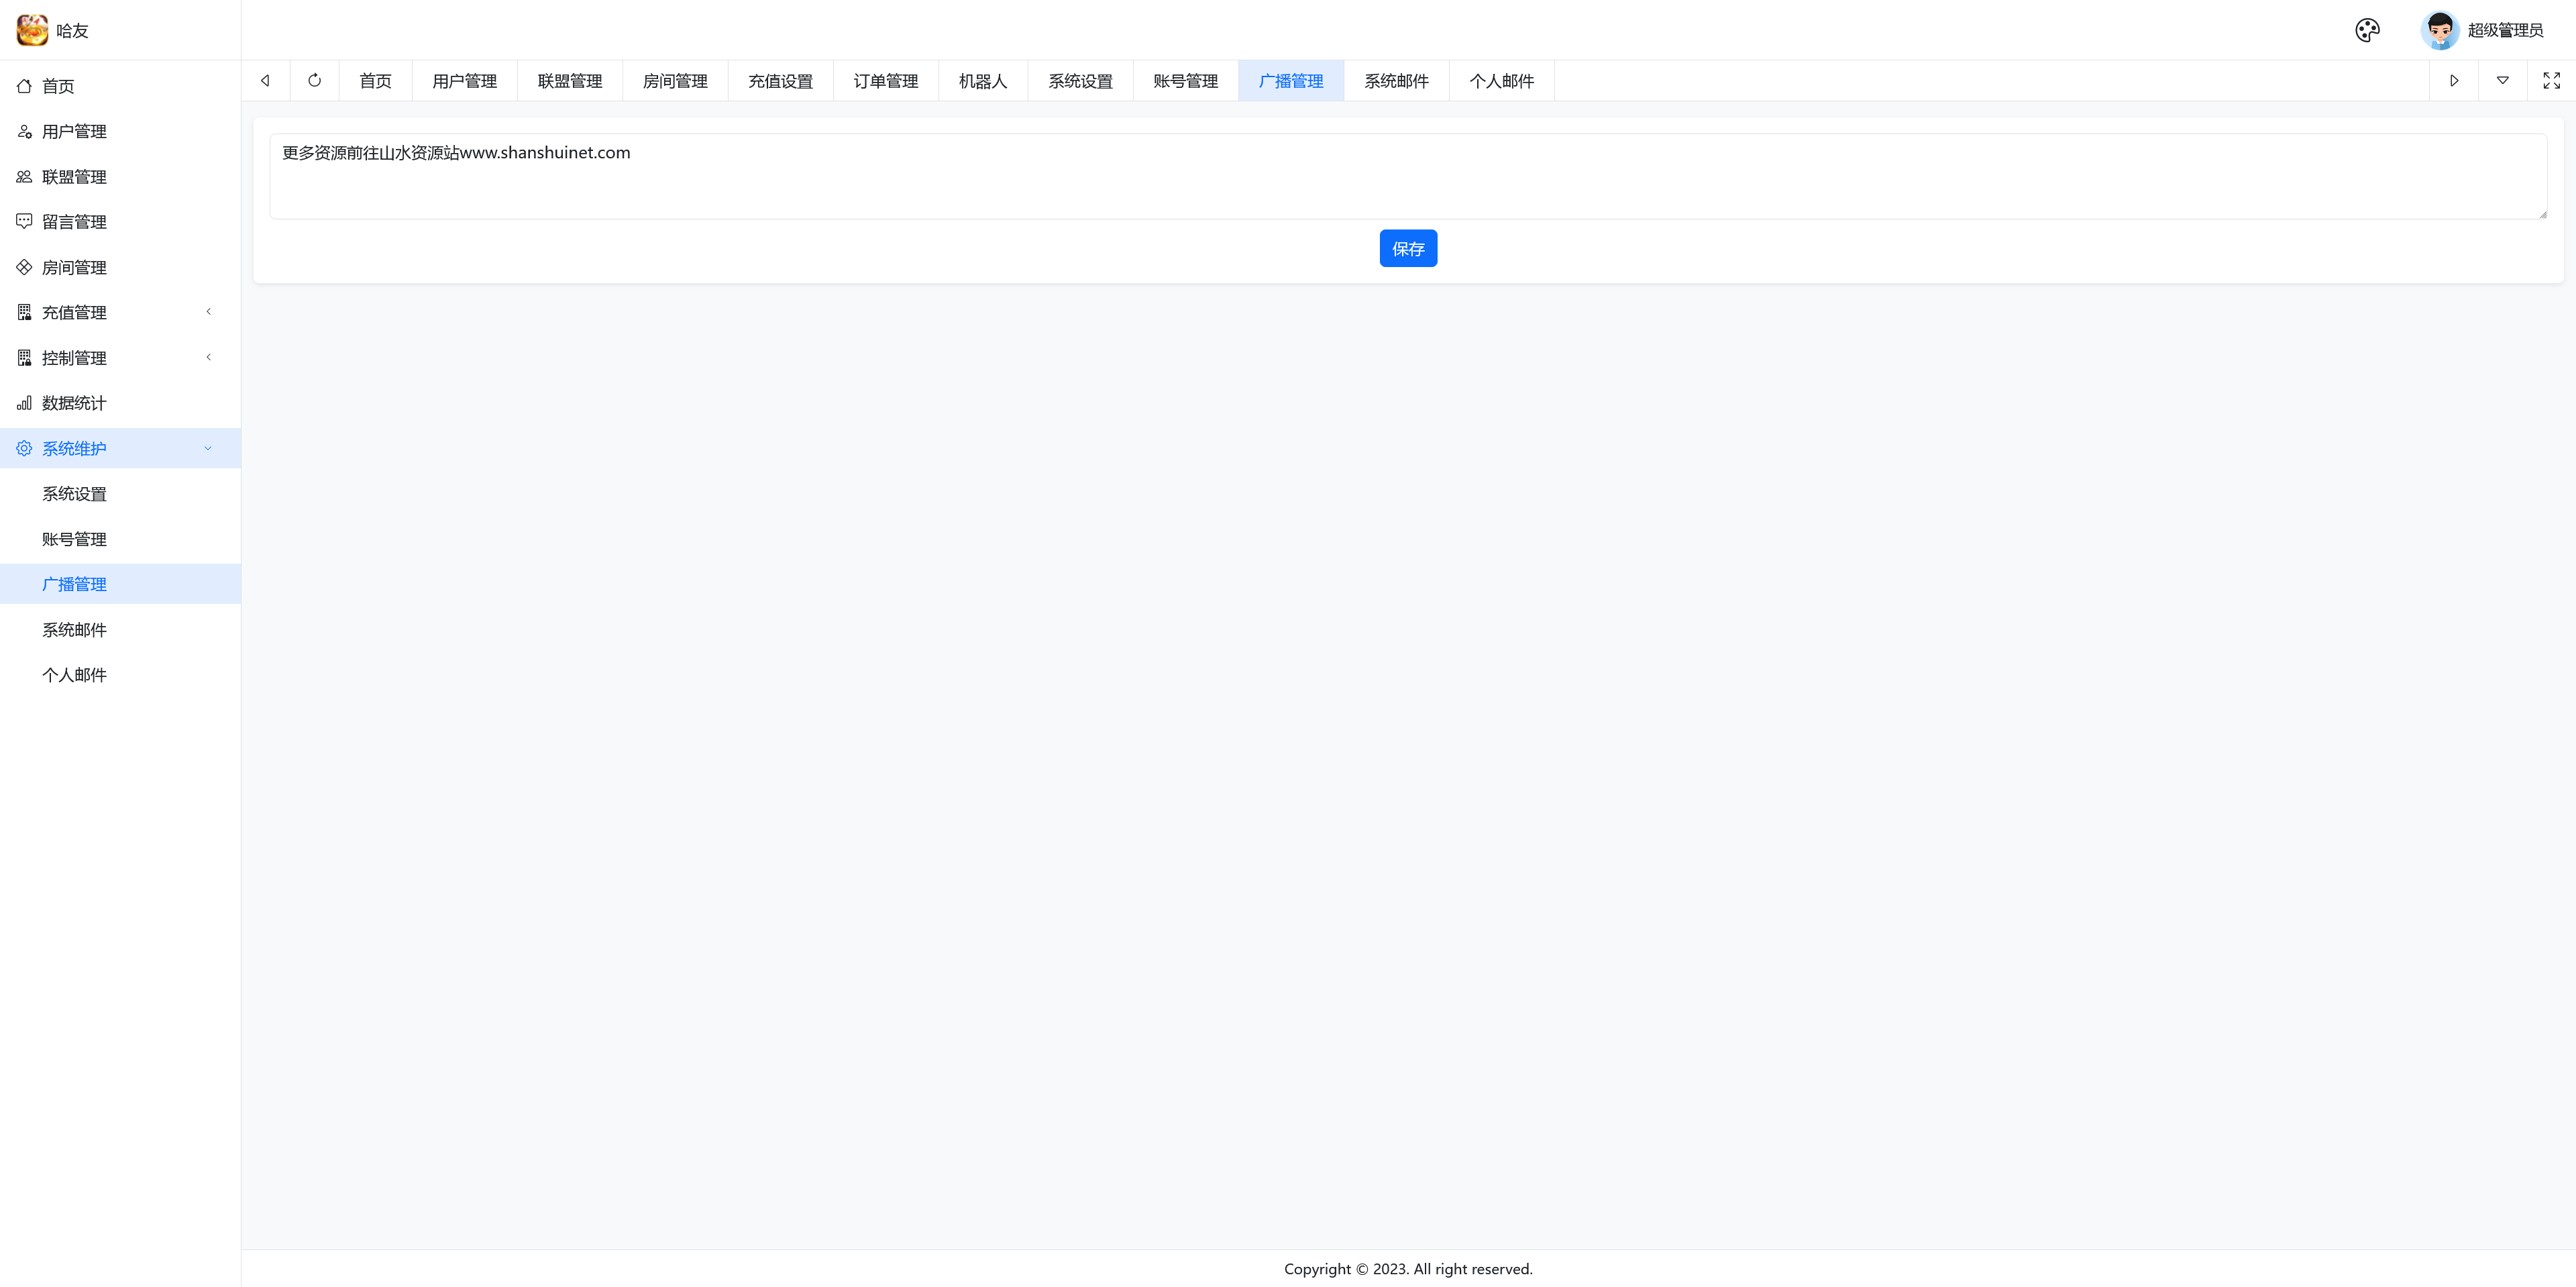This screenshot has width=2576, height=1287.
Task: Open the tab options dropdown triangle
Action: [2502, 81]
